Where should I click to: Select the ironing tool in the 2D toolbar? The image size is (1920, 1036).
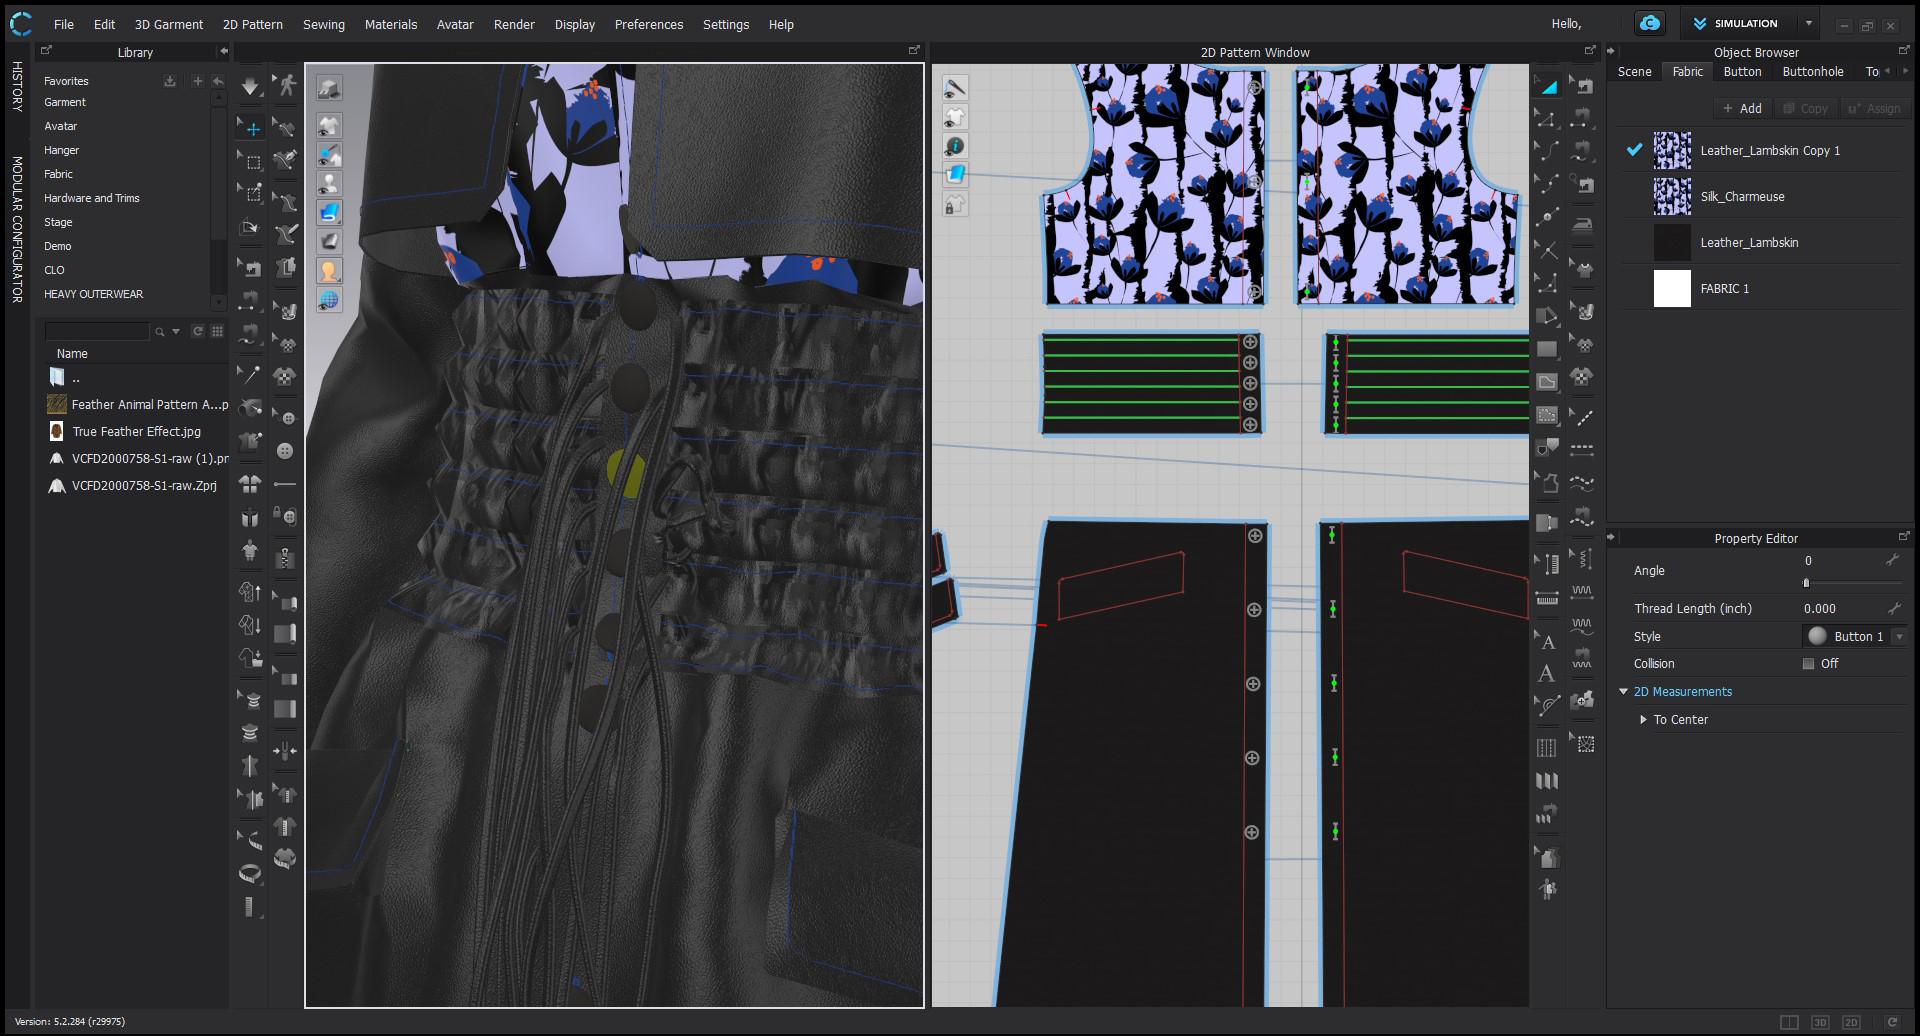(x=1582, y=226)
